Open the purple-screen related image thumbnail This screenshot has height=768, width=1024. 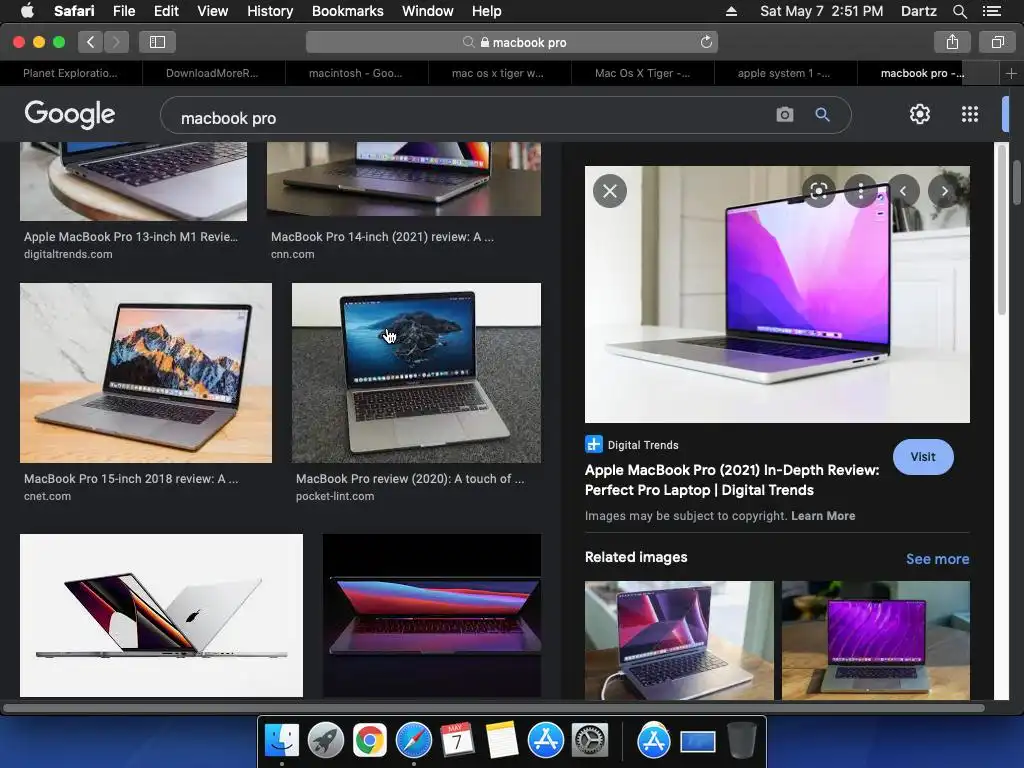[x=876, y=640]
